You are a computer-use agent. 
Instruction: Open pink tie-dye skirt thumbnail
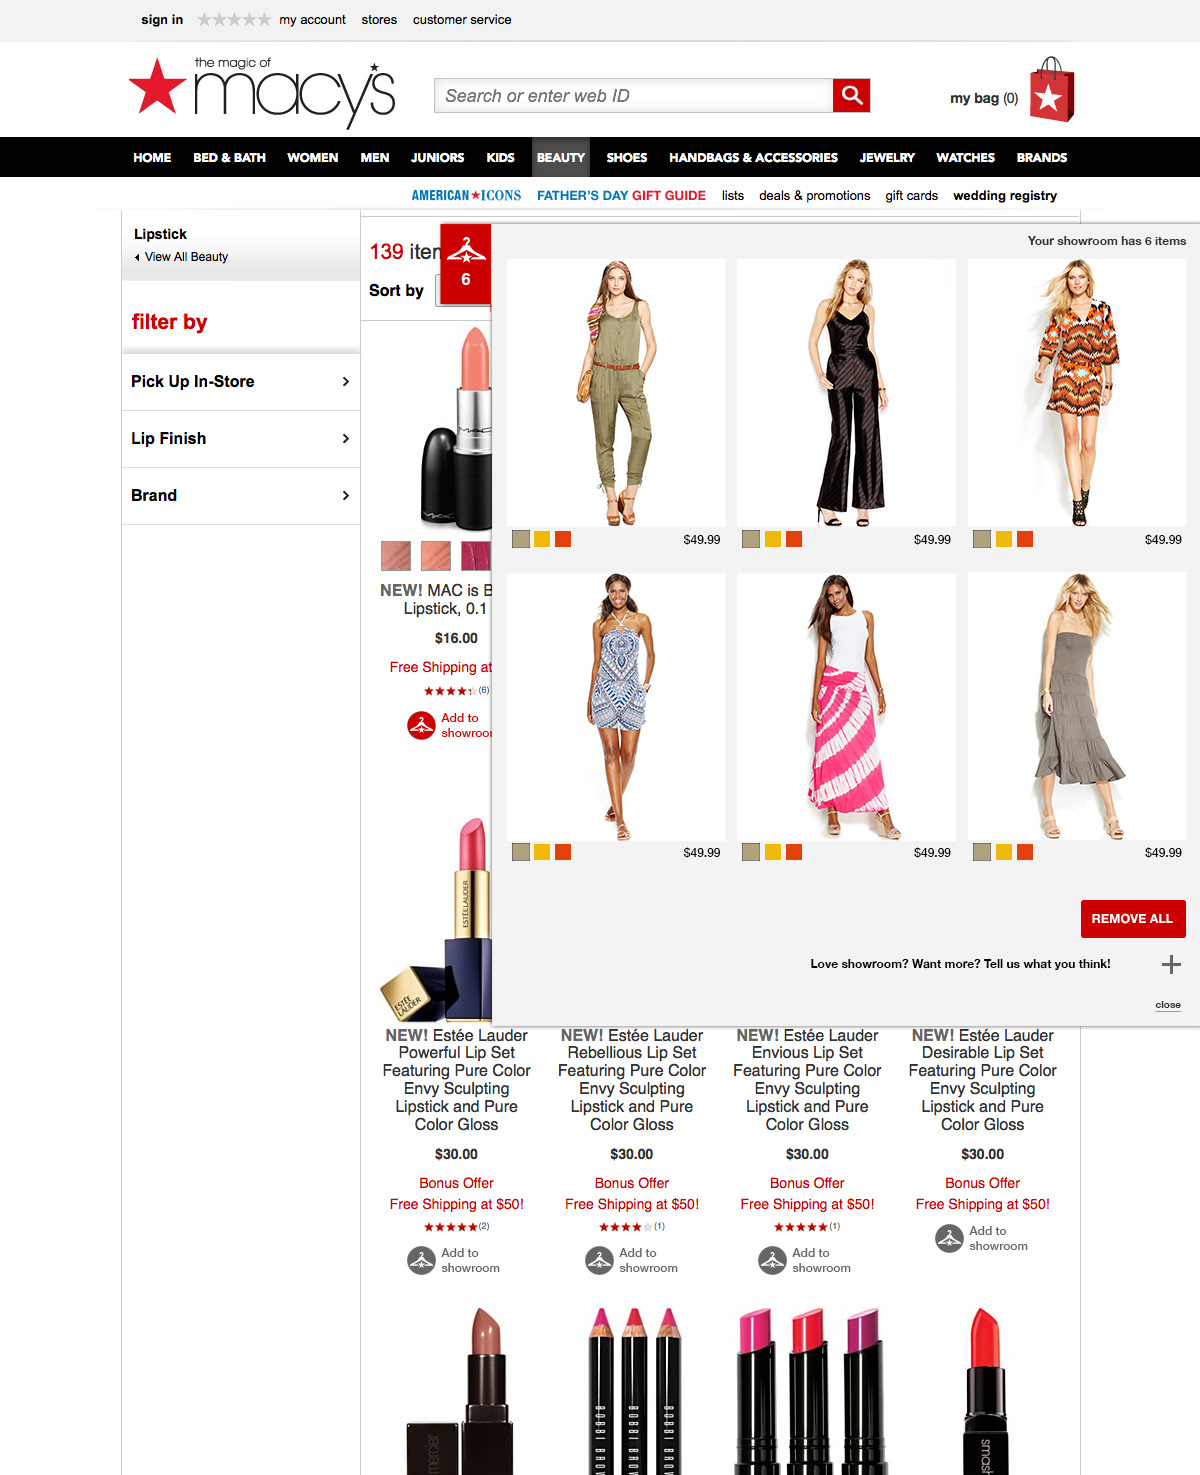pos(846,707)
